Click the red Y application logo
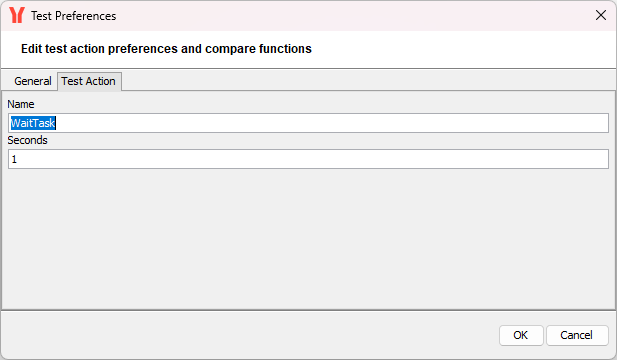This screenshot has width=617, height=360. (x=17, y=15)
